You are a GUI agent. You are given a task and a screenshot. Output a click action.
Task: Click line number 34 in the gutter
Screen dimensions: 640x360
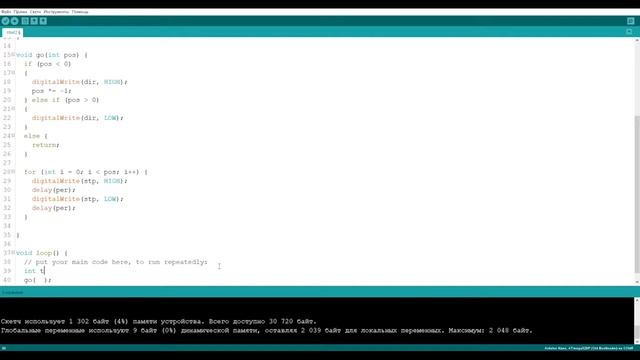7,226
